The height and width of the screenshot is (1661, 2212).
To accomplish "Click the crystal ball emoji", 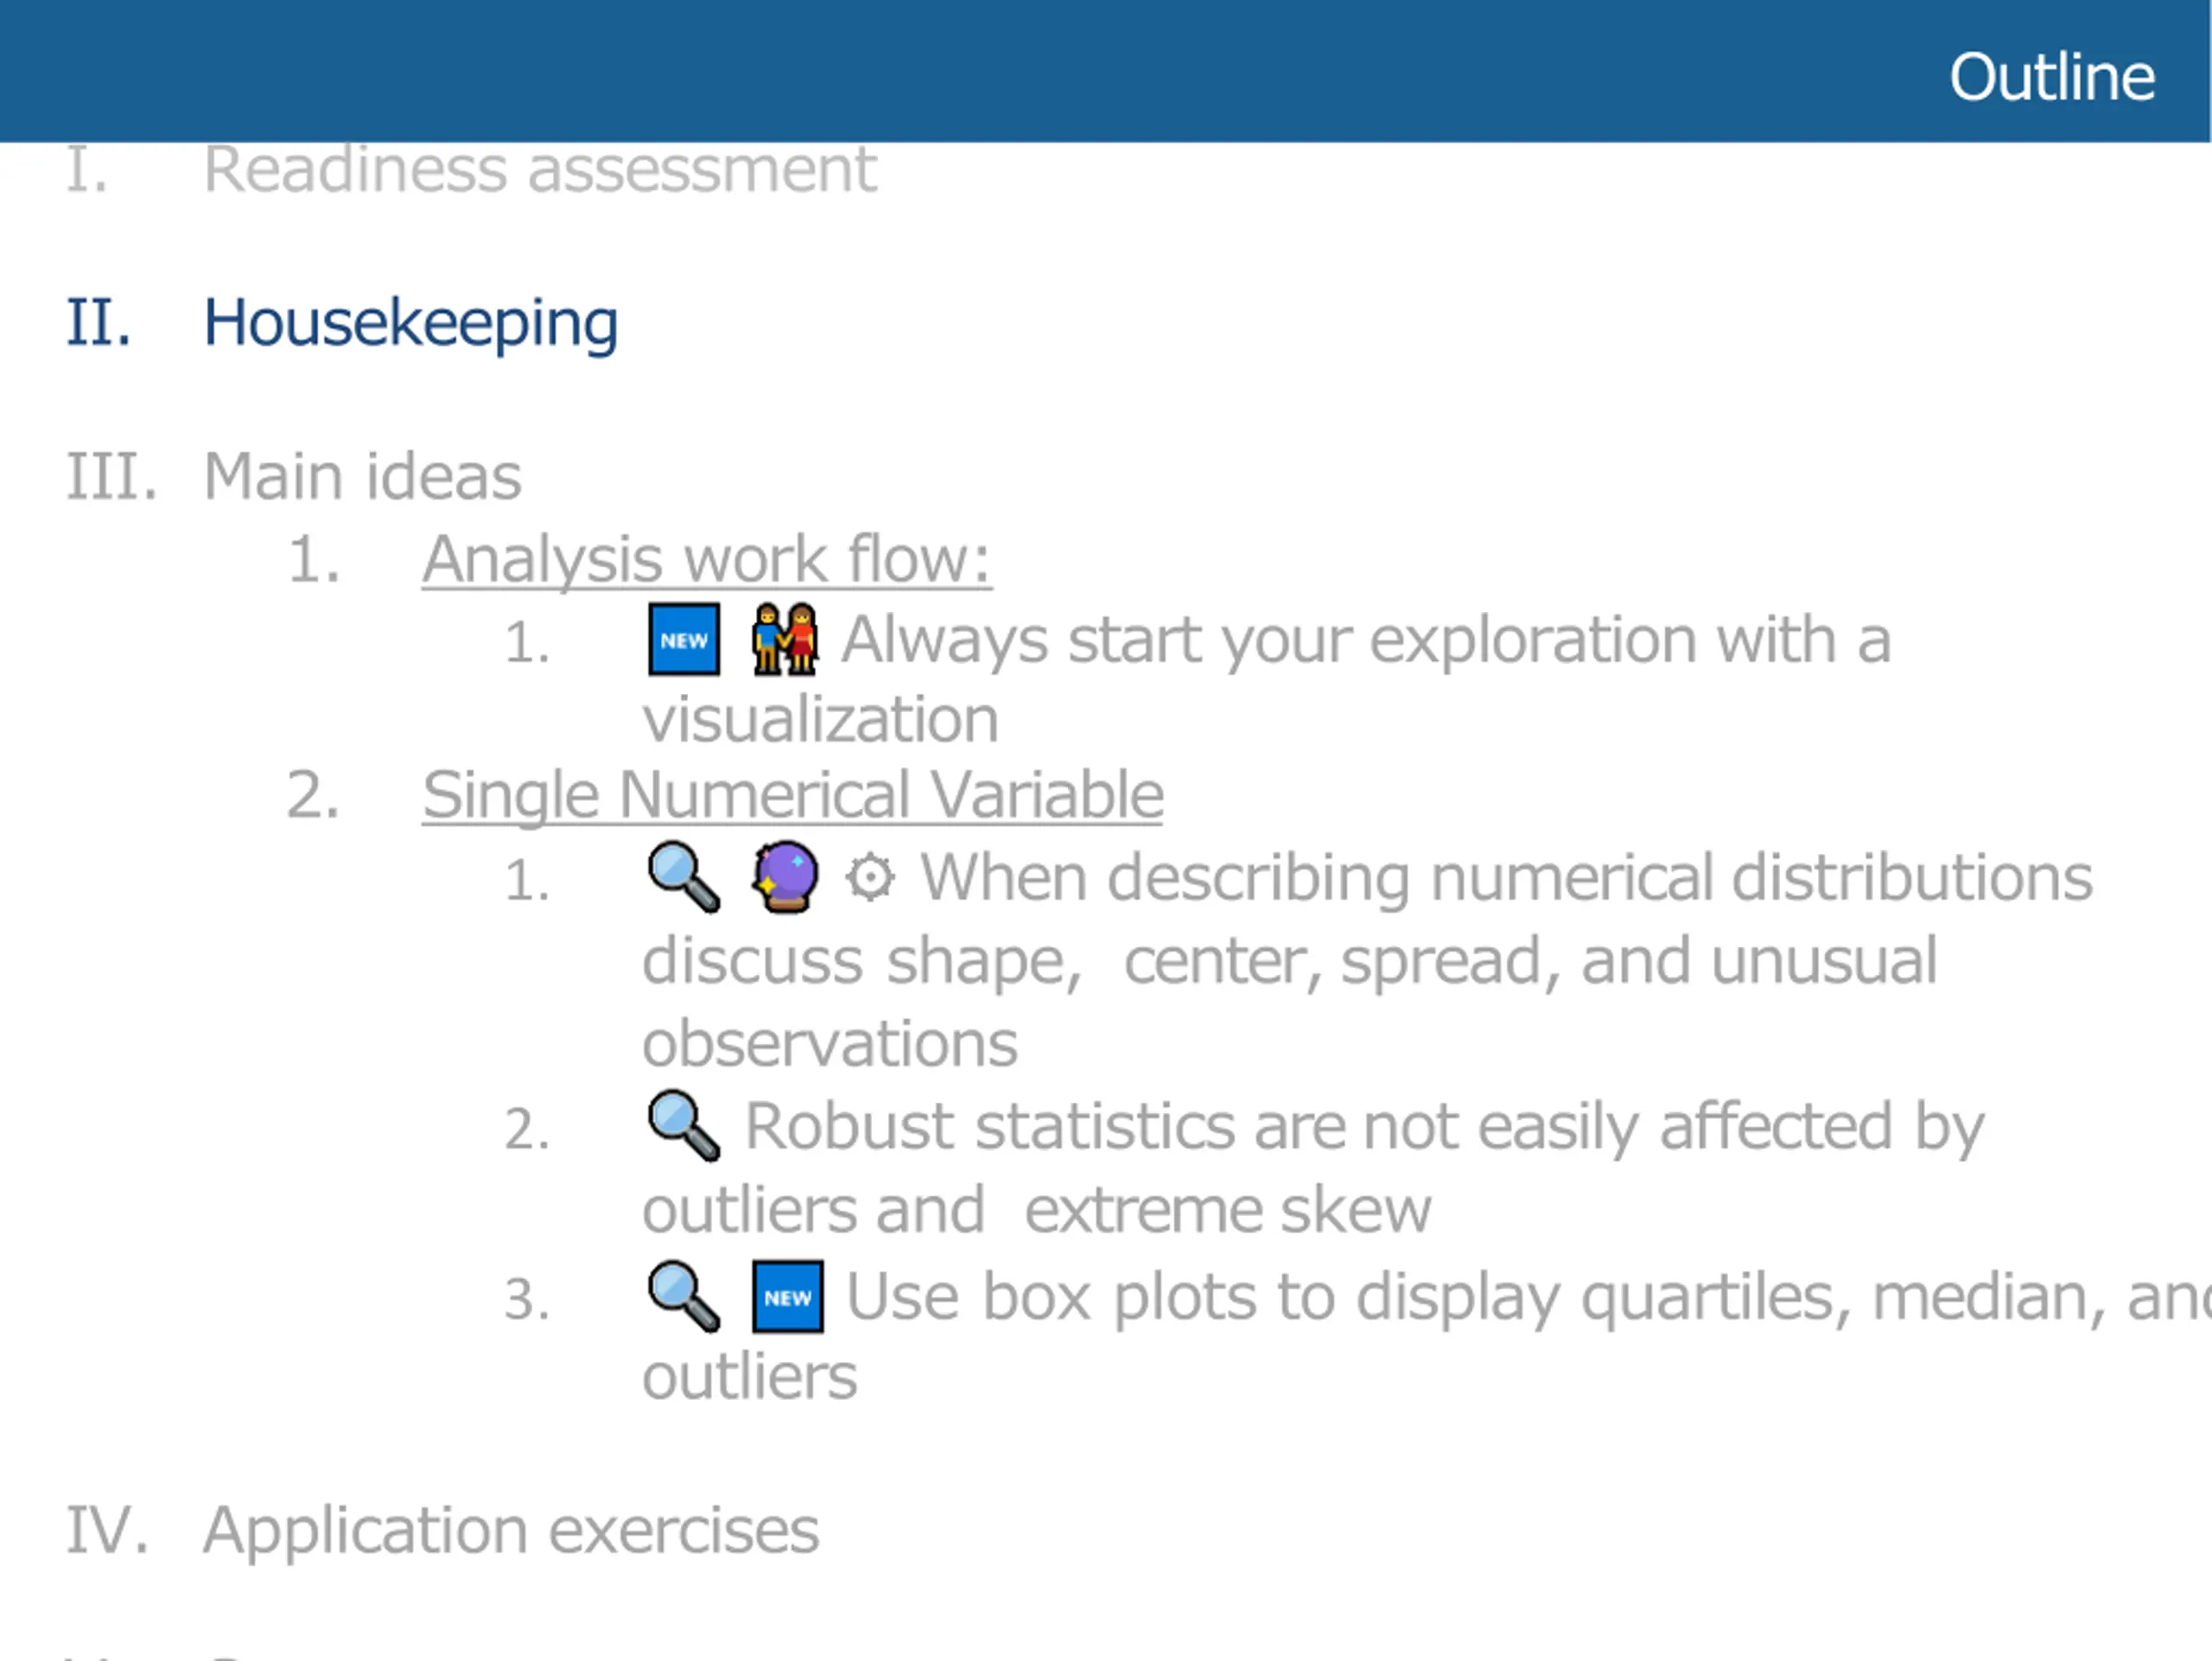I will (786, 877).
